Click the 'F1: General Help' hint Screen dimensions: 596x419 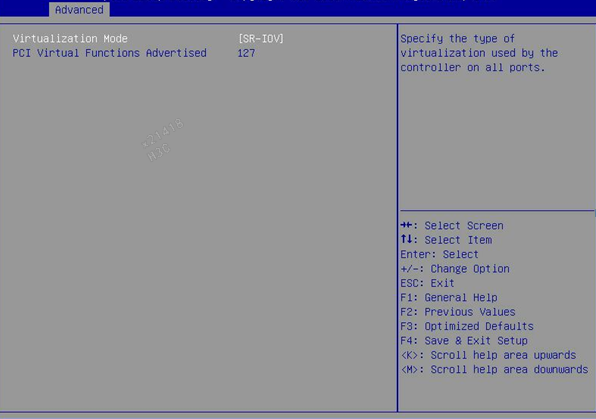[449, 298]
